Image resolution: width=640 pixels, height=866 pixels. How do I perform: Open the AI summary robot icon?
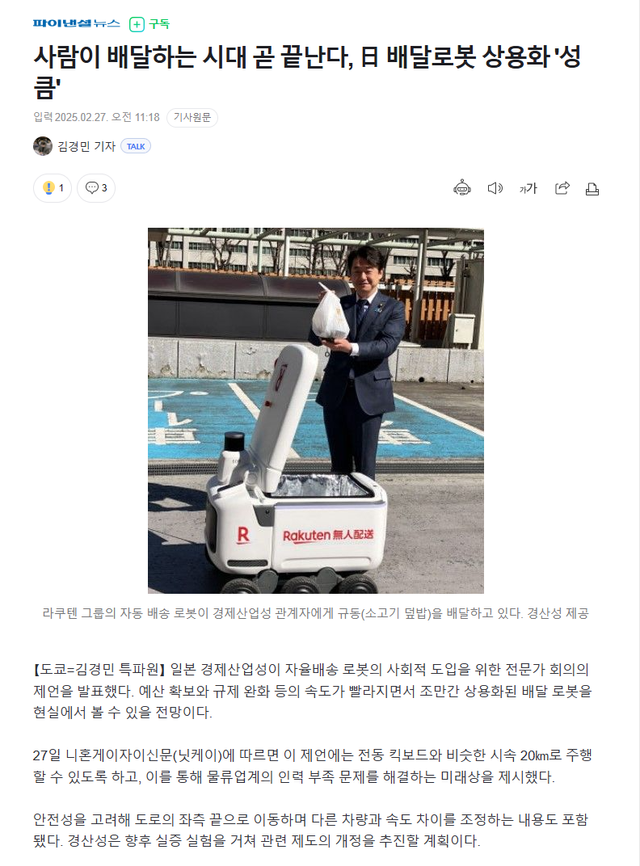point(462,188)
